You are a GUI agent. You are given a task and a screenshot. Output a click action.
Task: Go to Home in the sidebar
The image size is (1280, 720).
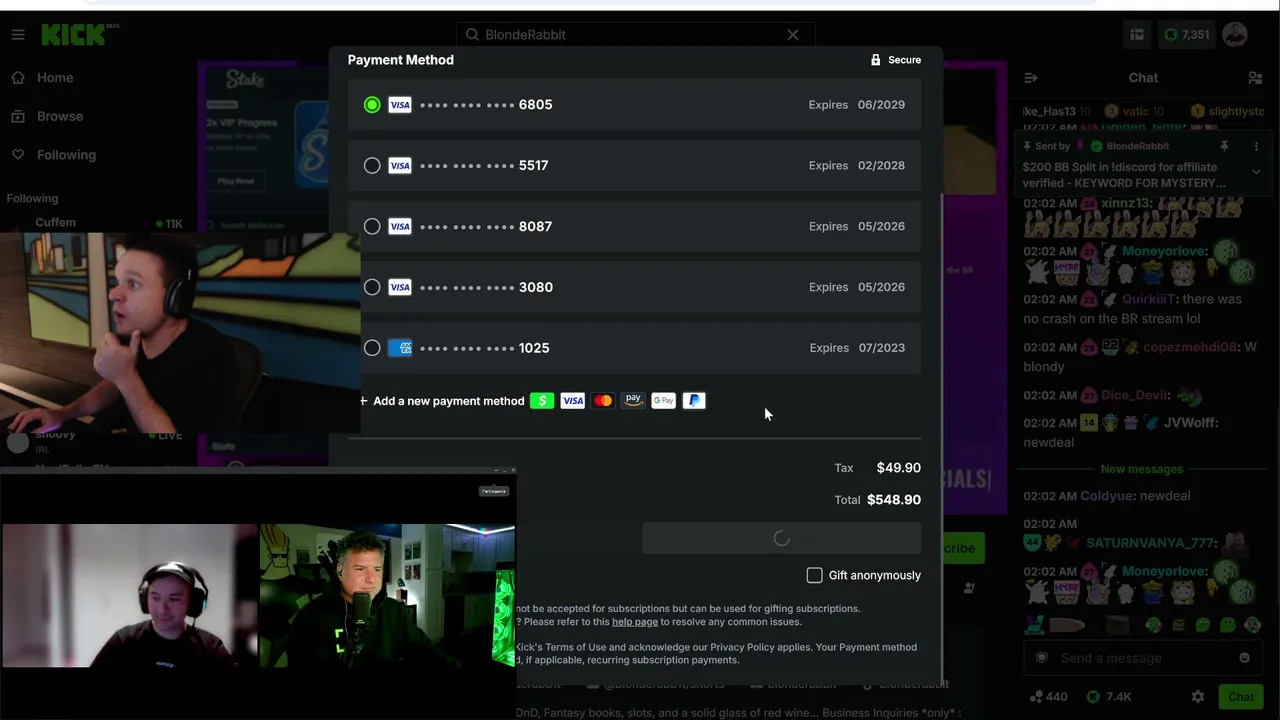click(x=55, y=78)
